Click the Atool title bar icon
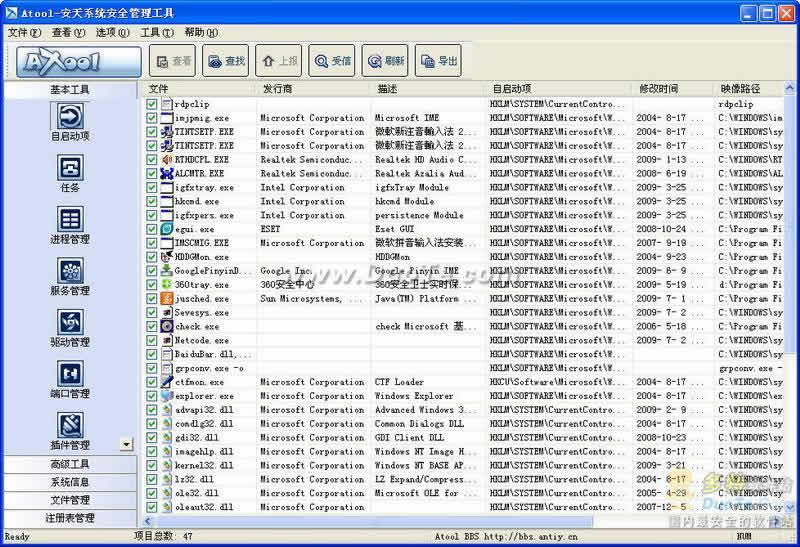Viewport: 800px width, 547px height. click(x=11, y=12)
